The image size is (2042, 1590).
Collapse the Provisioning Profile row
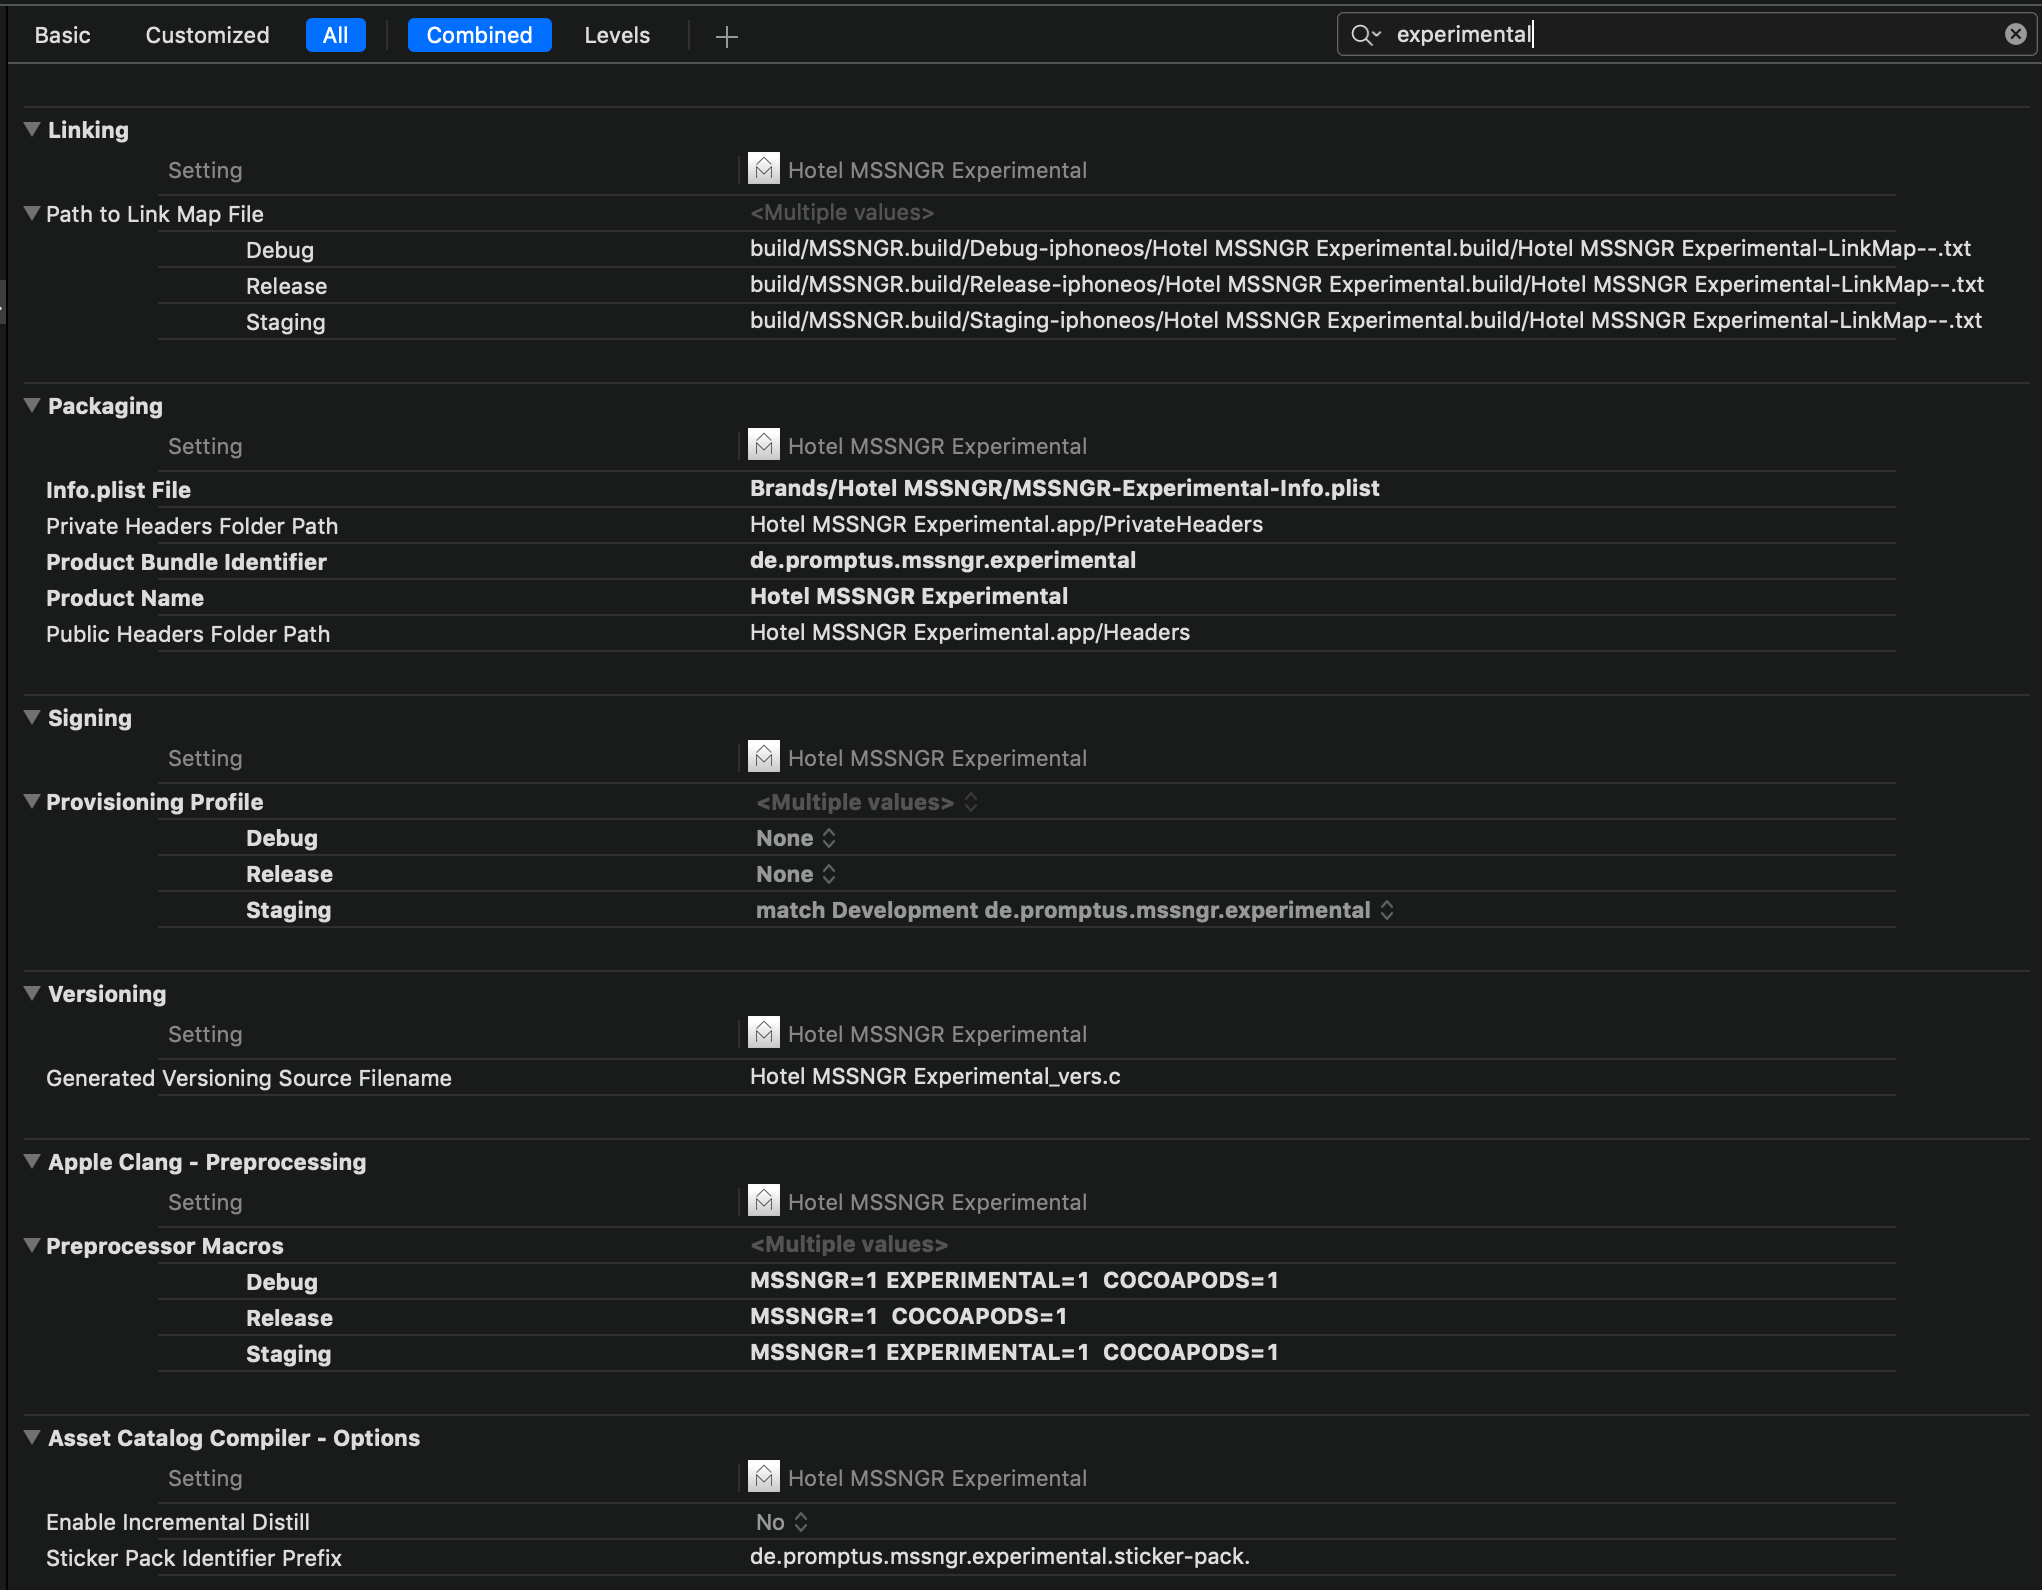[32, 801]
